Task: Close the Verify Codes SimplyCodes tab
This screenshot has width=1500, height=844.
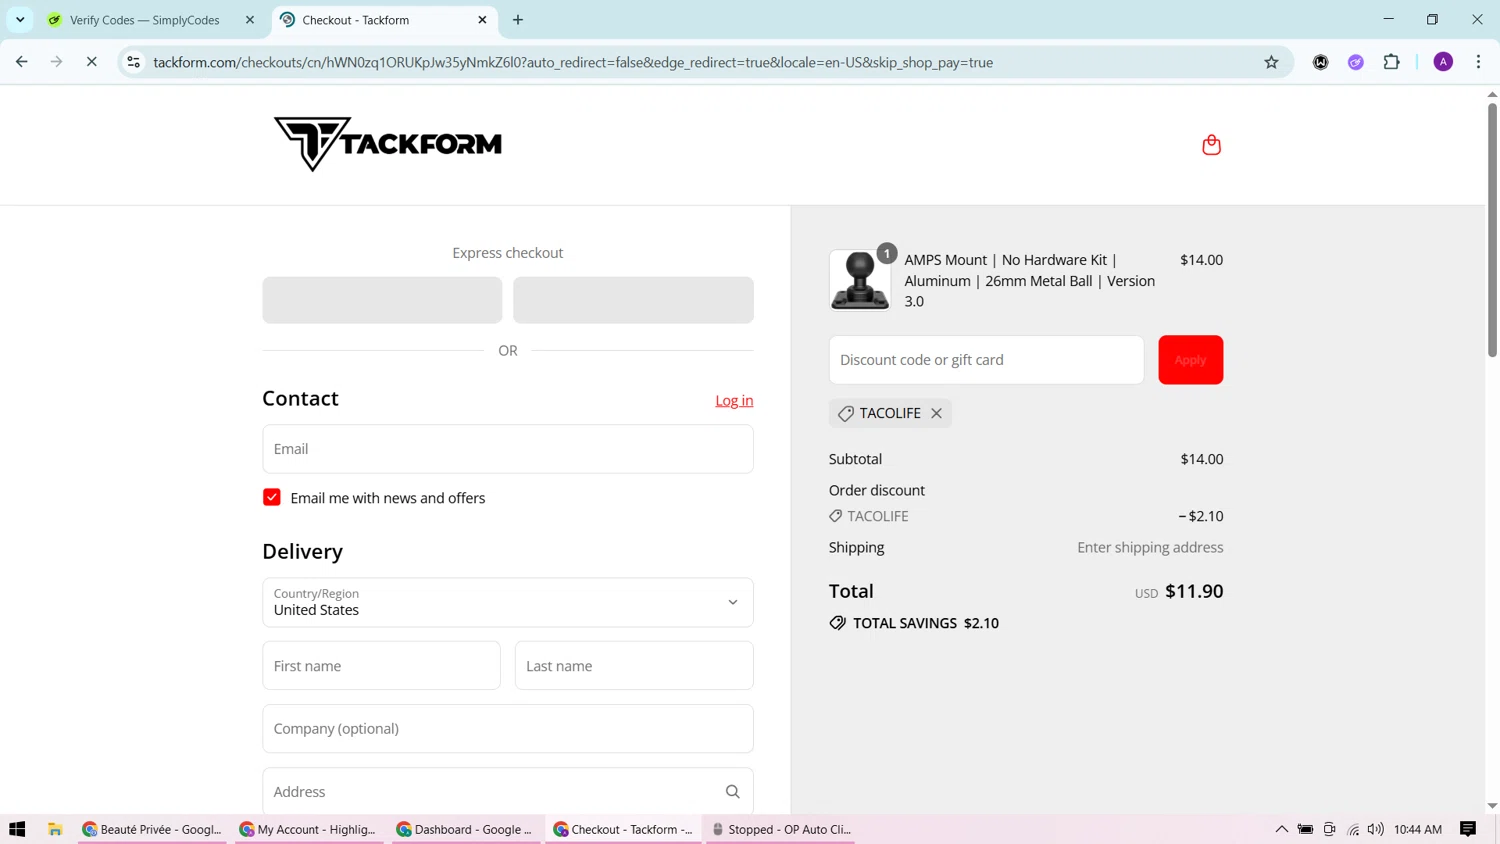Action: [x=250, y=20]
